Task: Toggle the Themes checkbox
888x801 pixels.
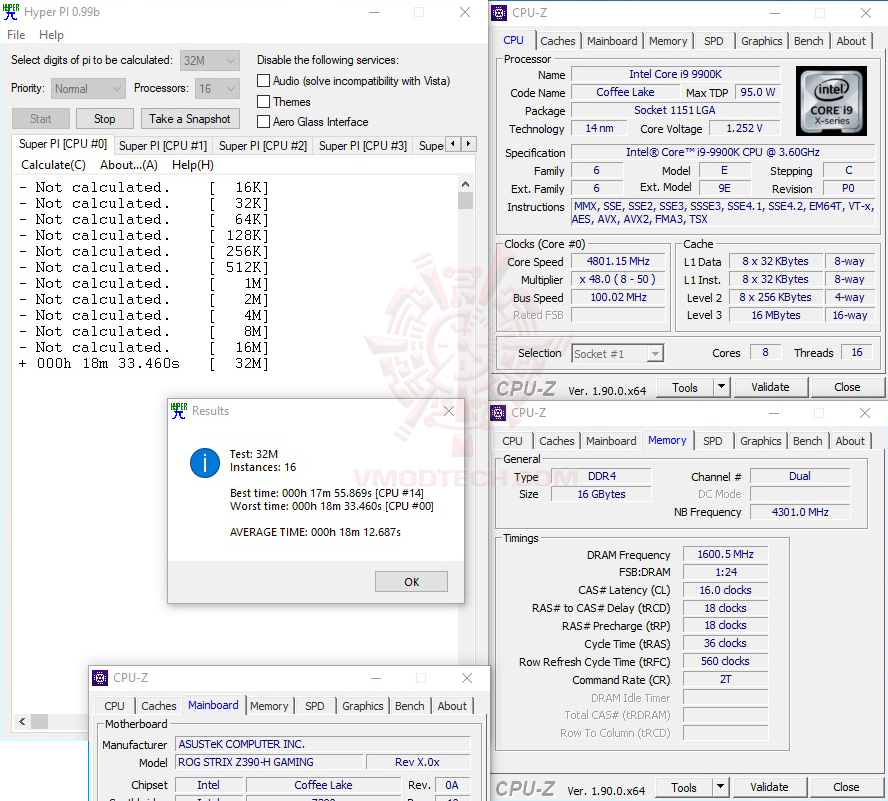Action: (263, 101)
